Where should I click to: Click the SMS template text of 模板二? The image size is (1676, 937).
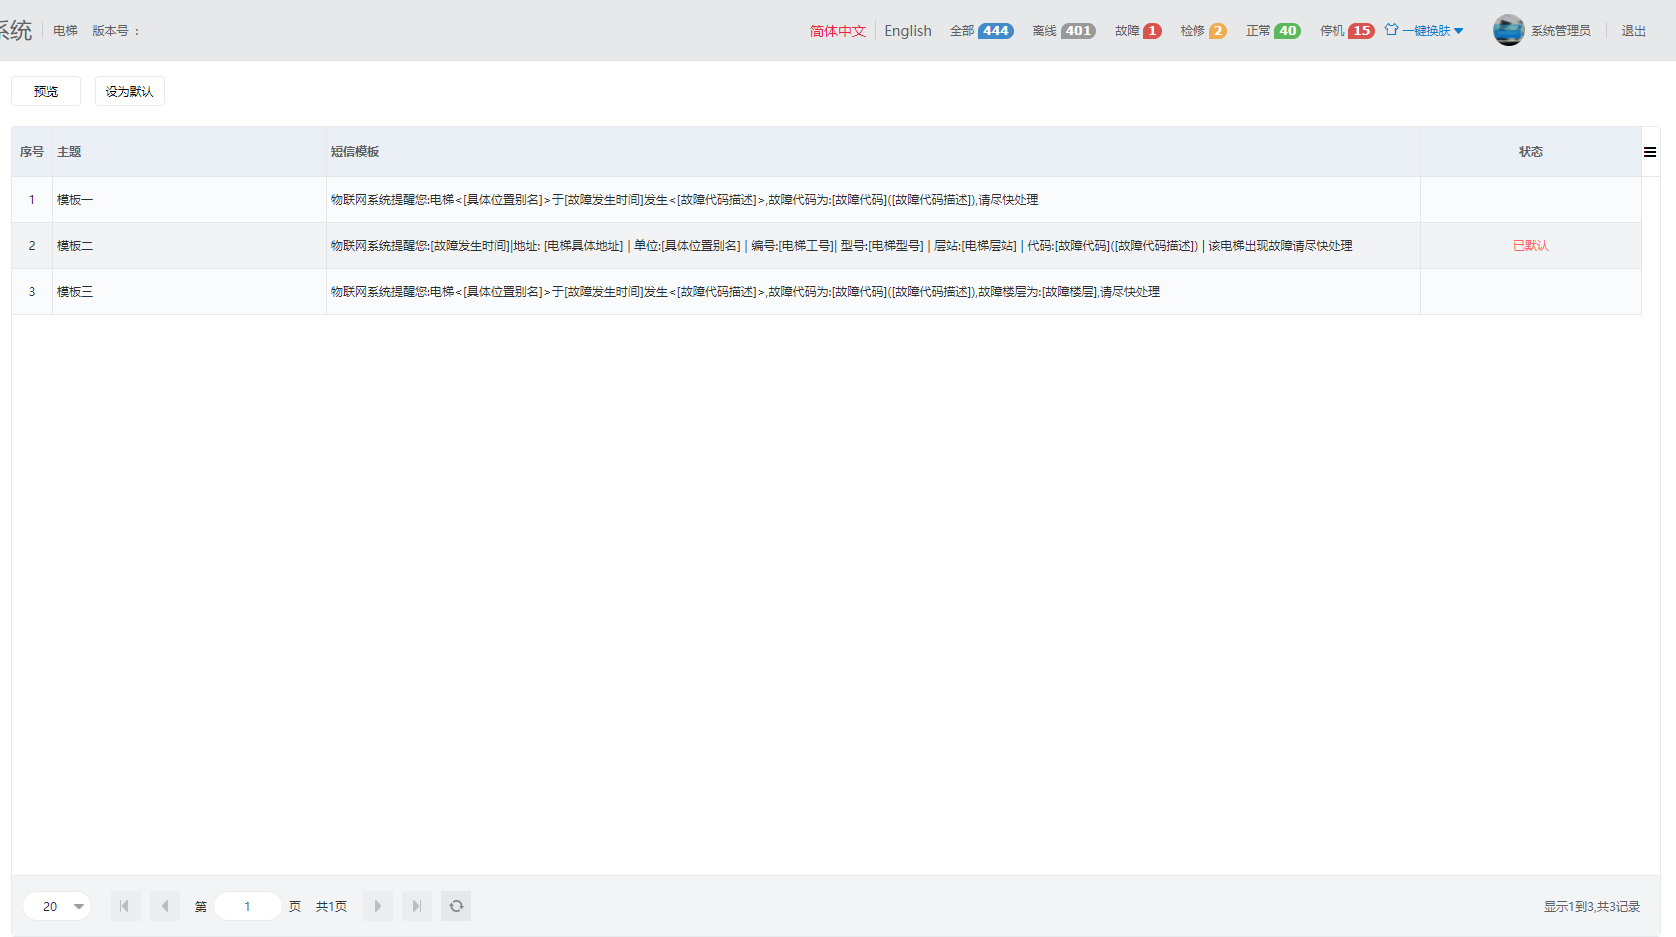(842, 246)
